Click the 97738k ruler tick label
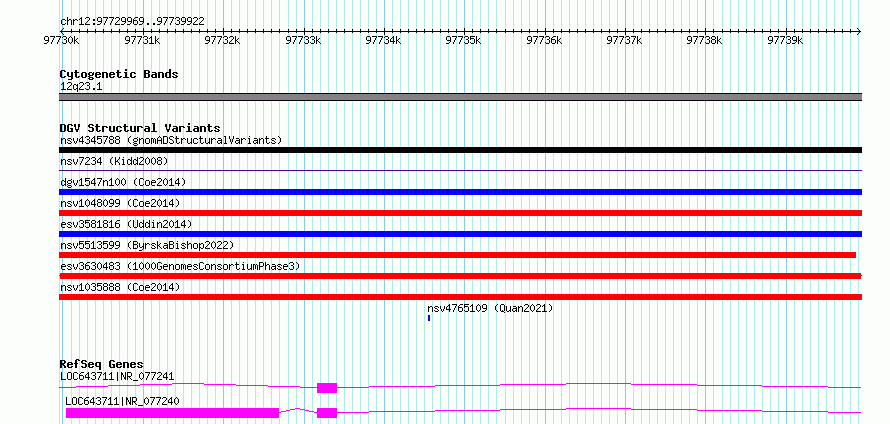 pos(704,41)
